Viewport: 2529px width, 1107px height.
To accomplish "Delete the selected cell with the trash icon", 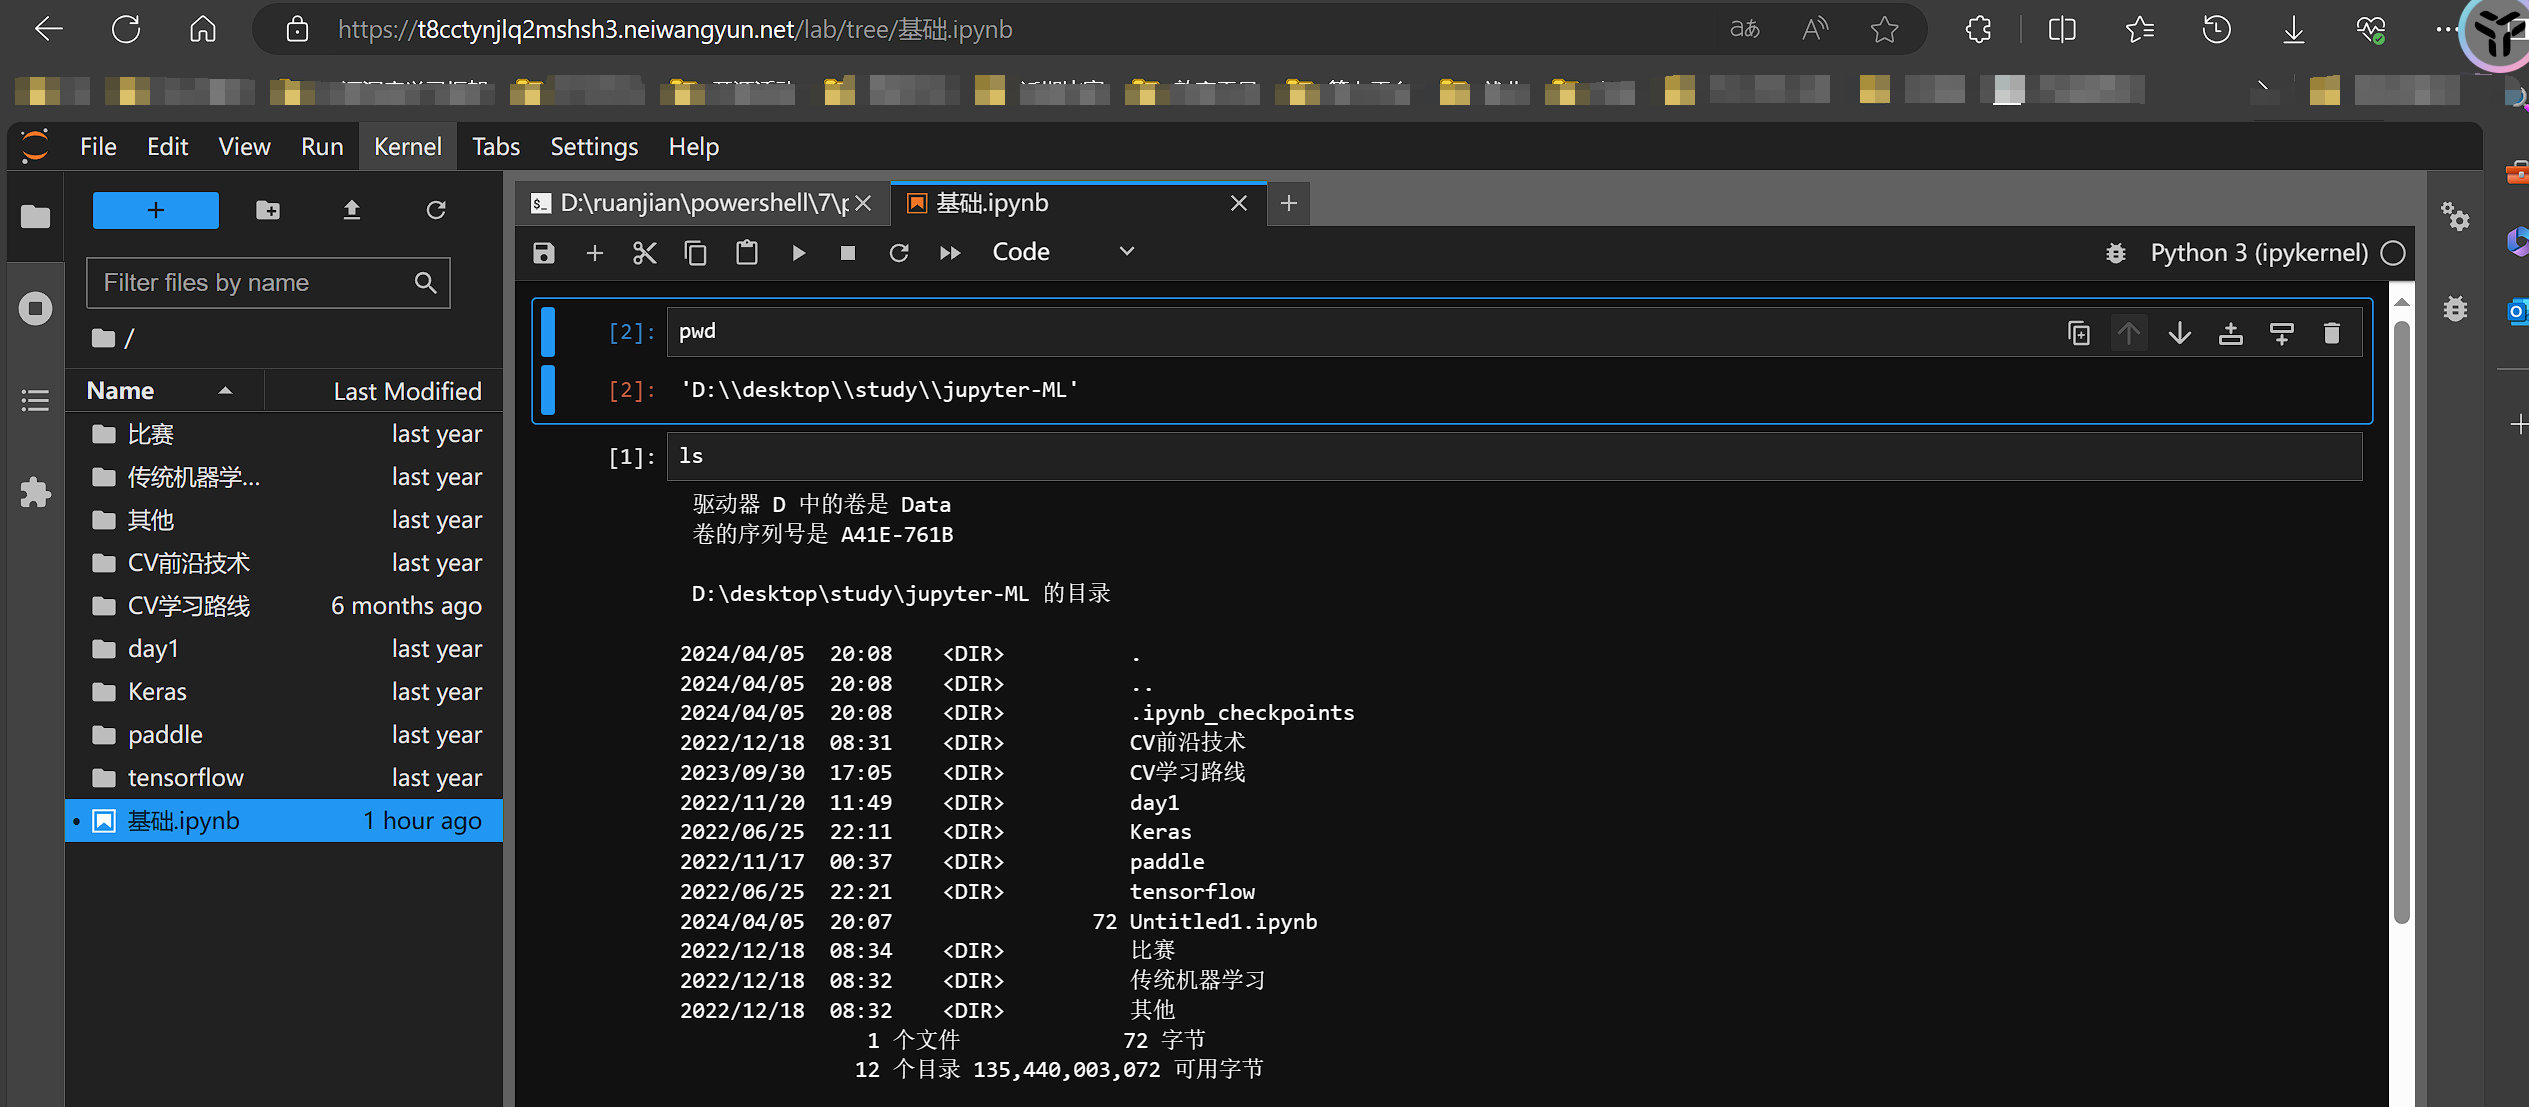I will (x=2332, y=333).
